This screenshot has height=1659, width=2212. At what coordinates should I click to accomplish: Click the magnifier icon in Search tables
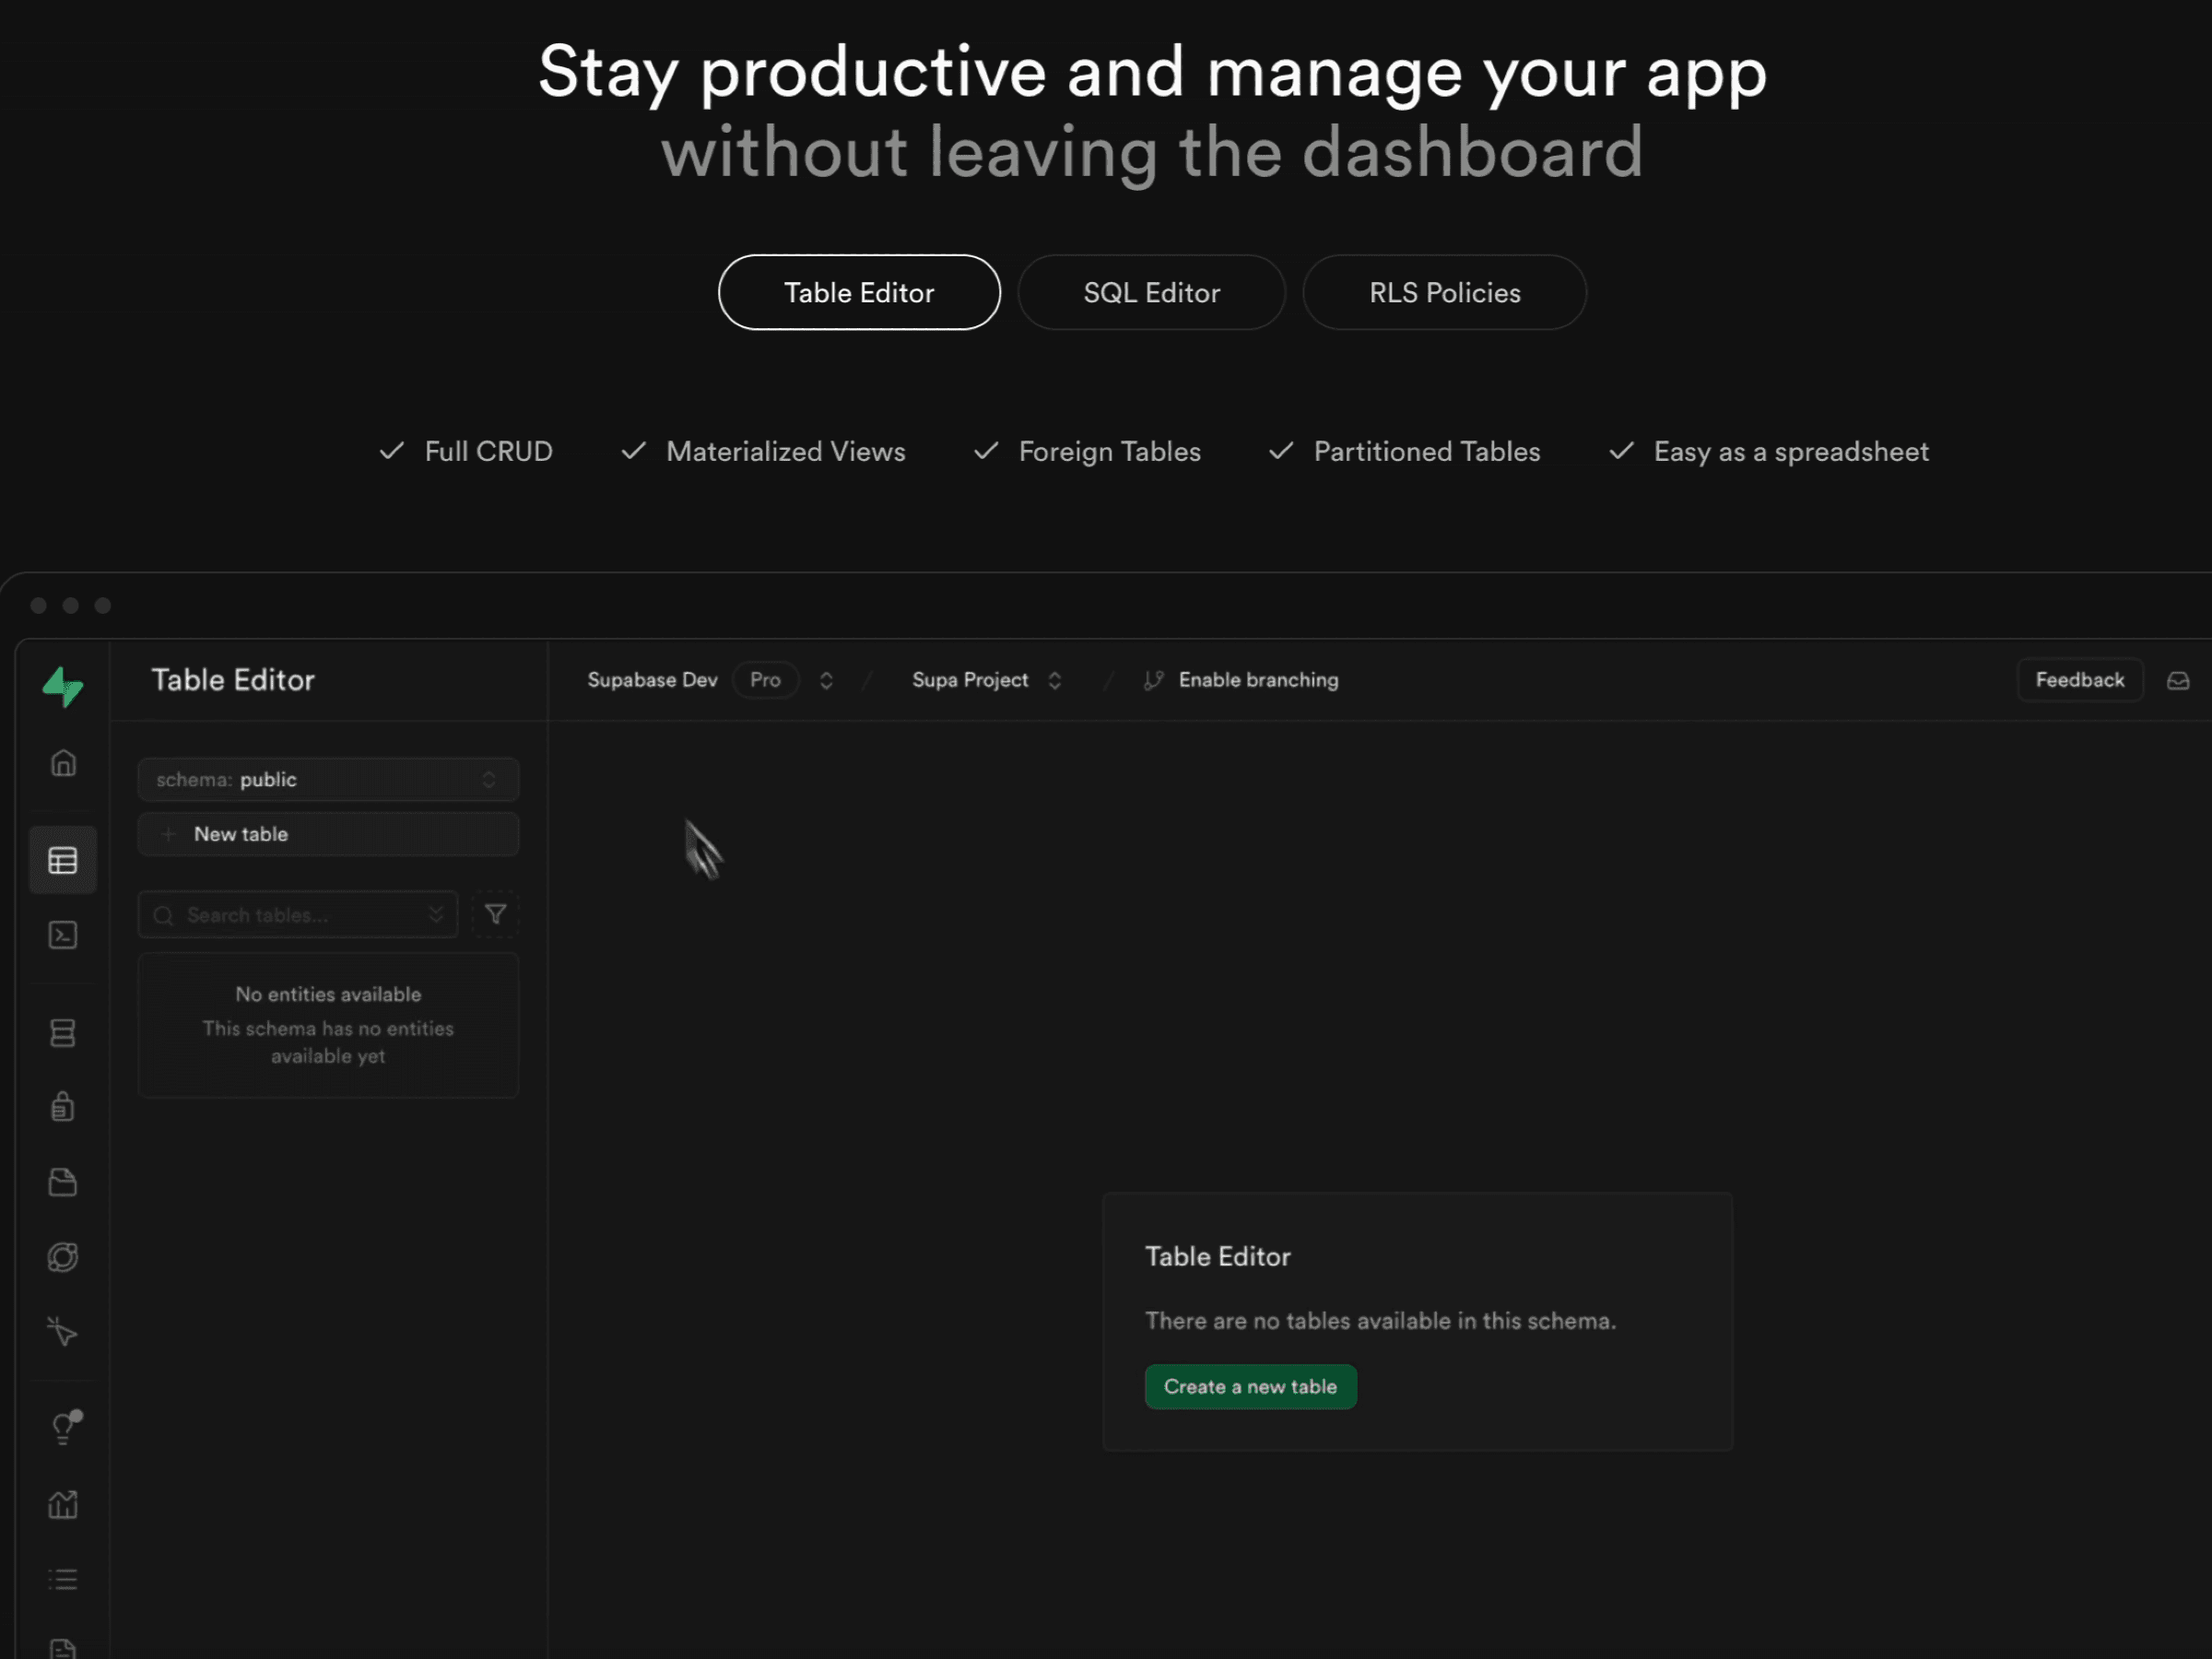click(x=163, y=915)
